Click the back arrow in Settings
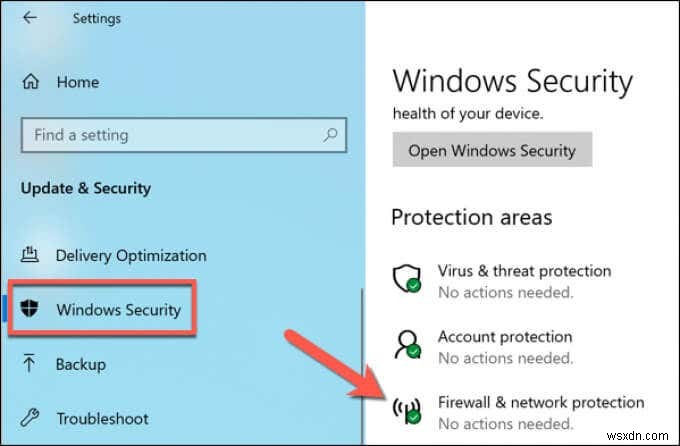 tap(30, 17)
